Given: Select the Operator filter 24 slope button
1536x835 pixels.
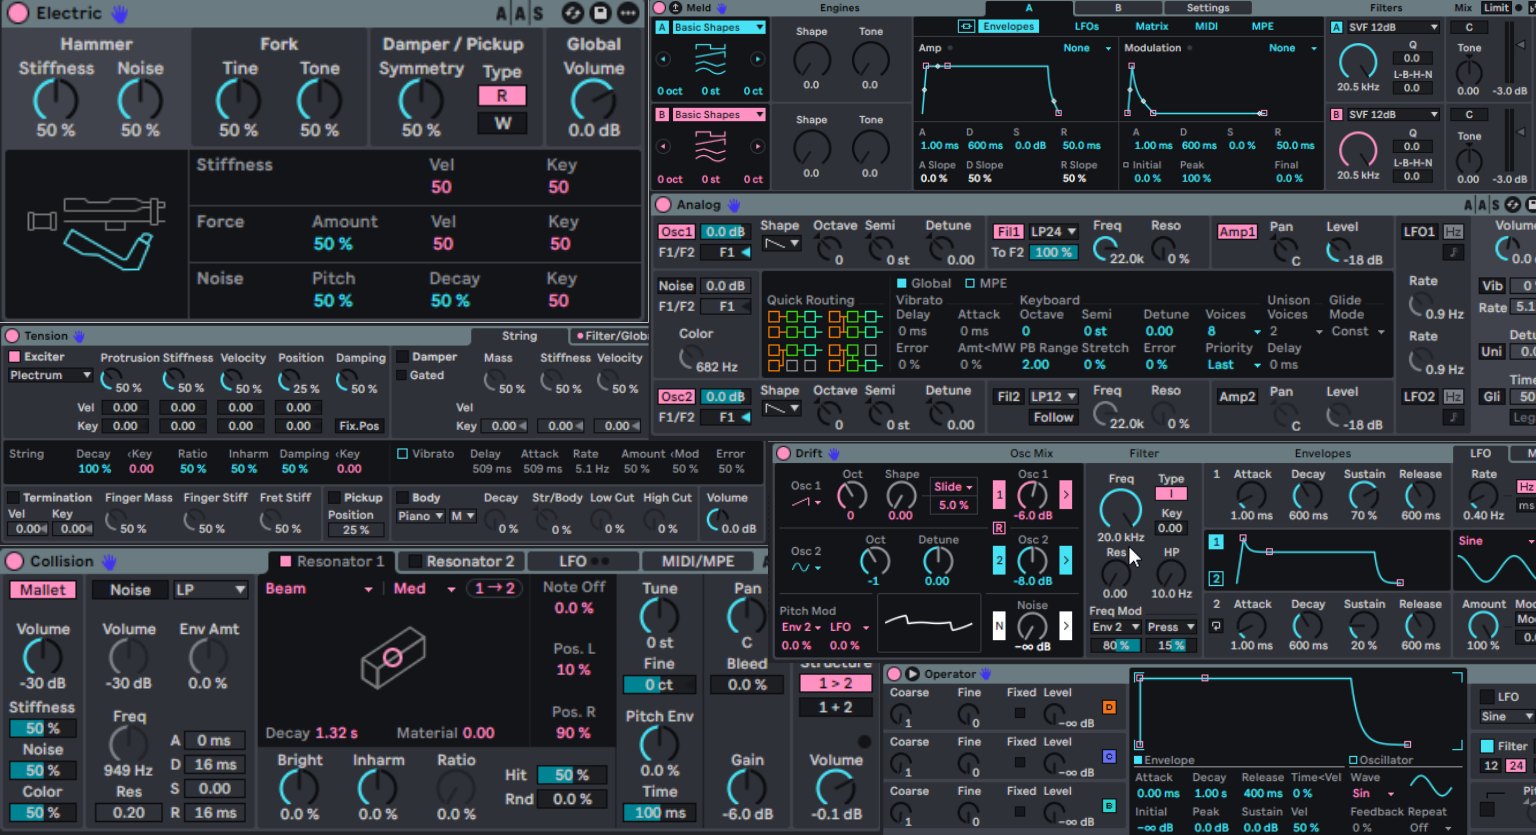Looking at the screenshot, I should click(1516, 766).
